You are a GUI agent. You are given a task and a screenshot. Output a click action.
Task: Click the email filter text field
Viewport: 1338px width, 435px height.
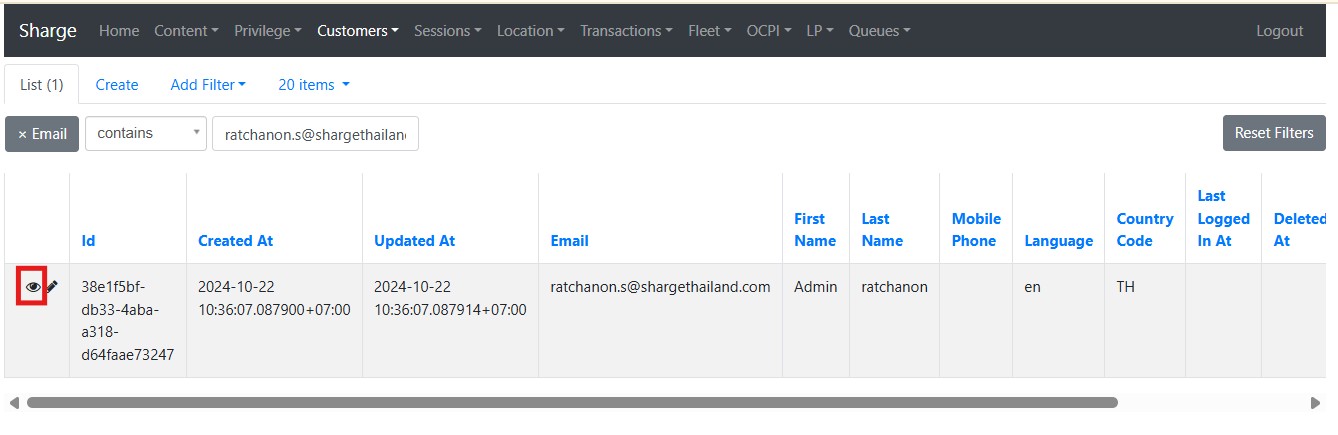click(315, 134)
